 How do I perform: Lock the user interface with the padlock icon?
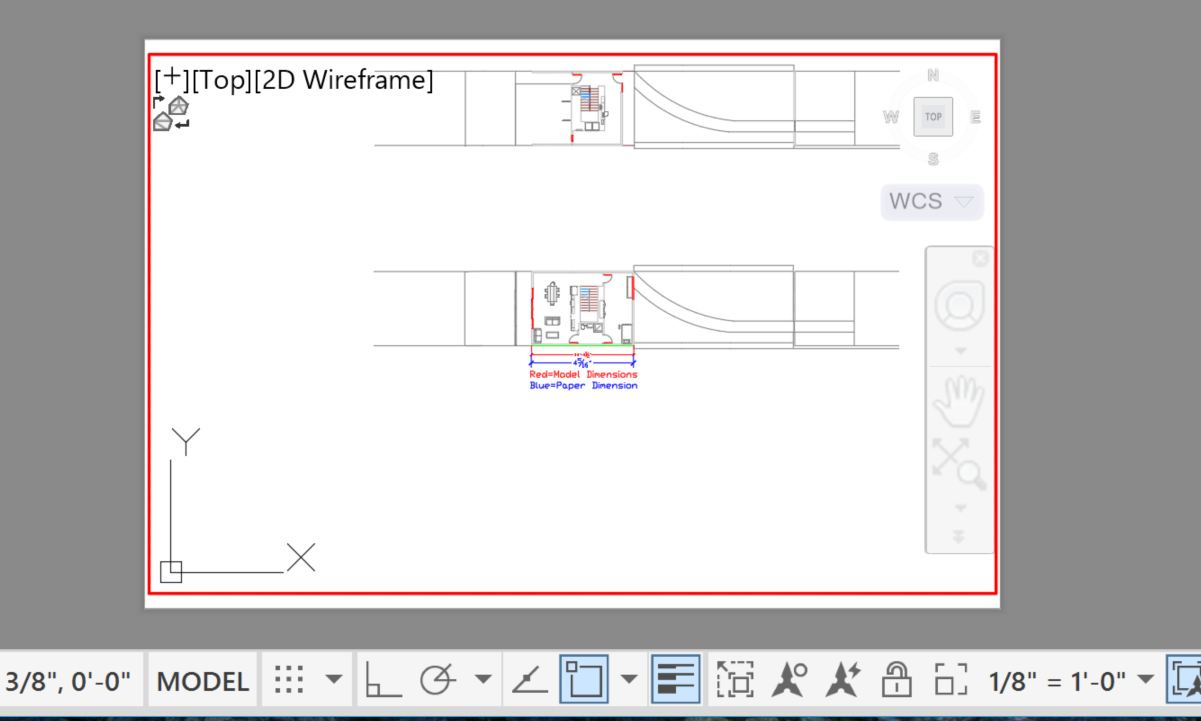tap(897, 678)
